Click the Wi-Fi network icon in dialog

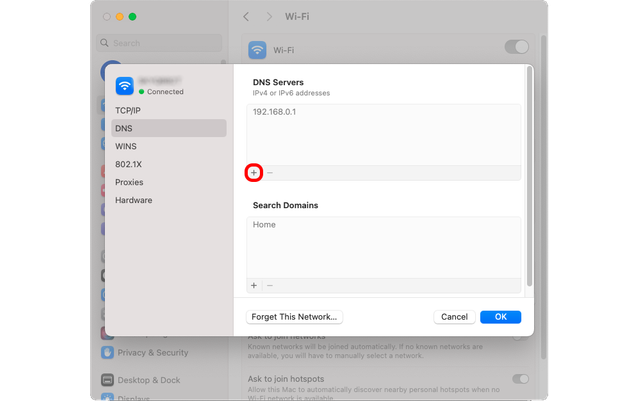[x=124, y=86]
